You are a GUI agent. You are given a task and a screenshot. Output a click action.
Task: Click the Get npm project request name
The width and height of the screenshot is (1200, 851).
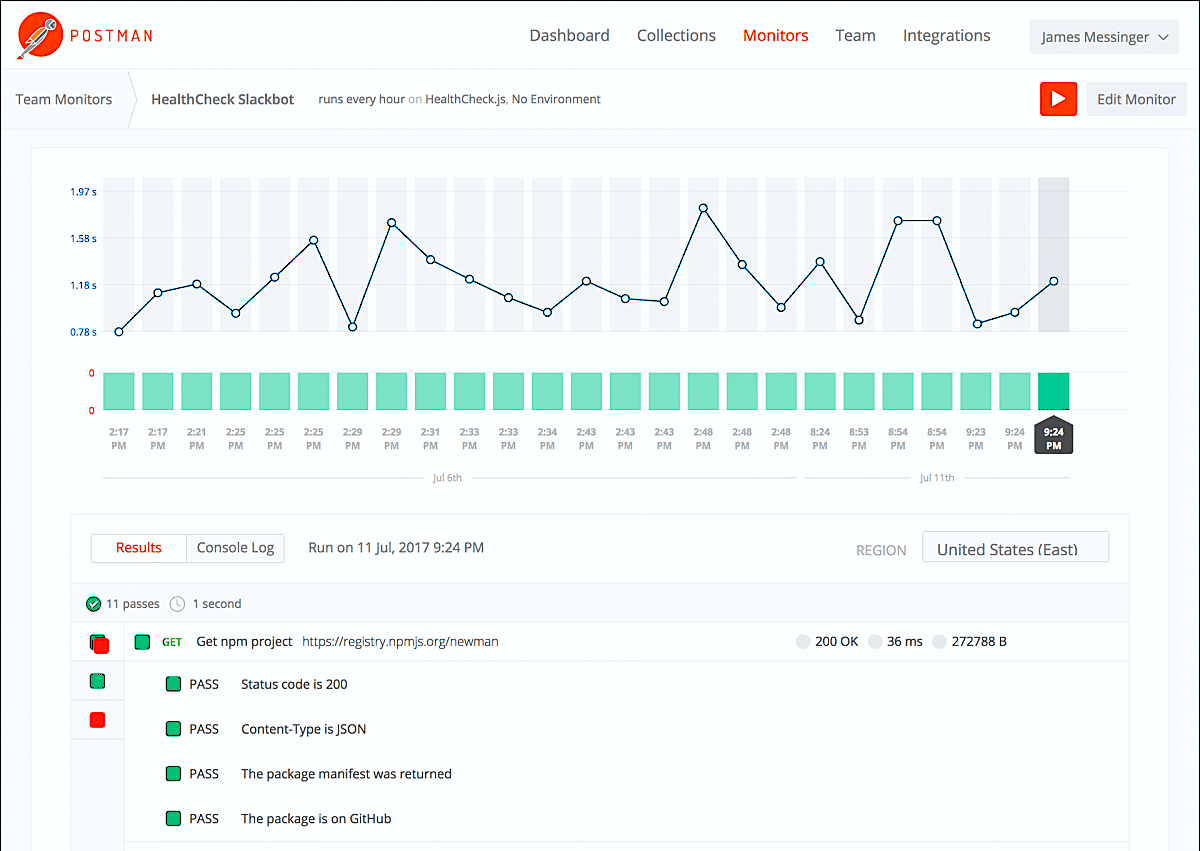[x=244, y=642]
